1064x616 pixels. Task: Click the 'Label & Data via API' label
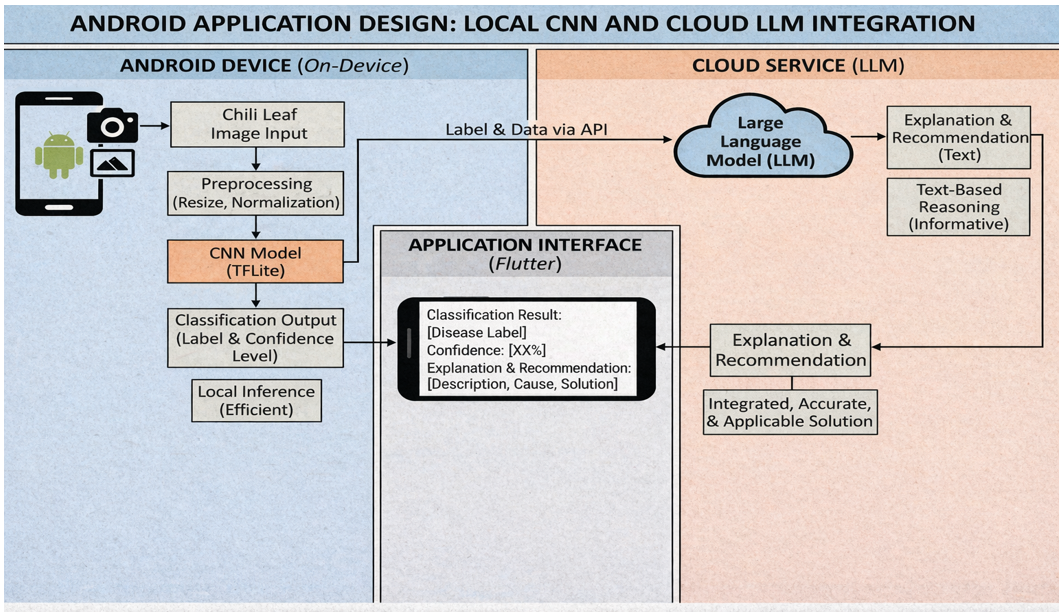click(x=526, y=129)
